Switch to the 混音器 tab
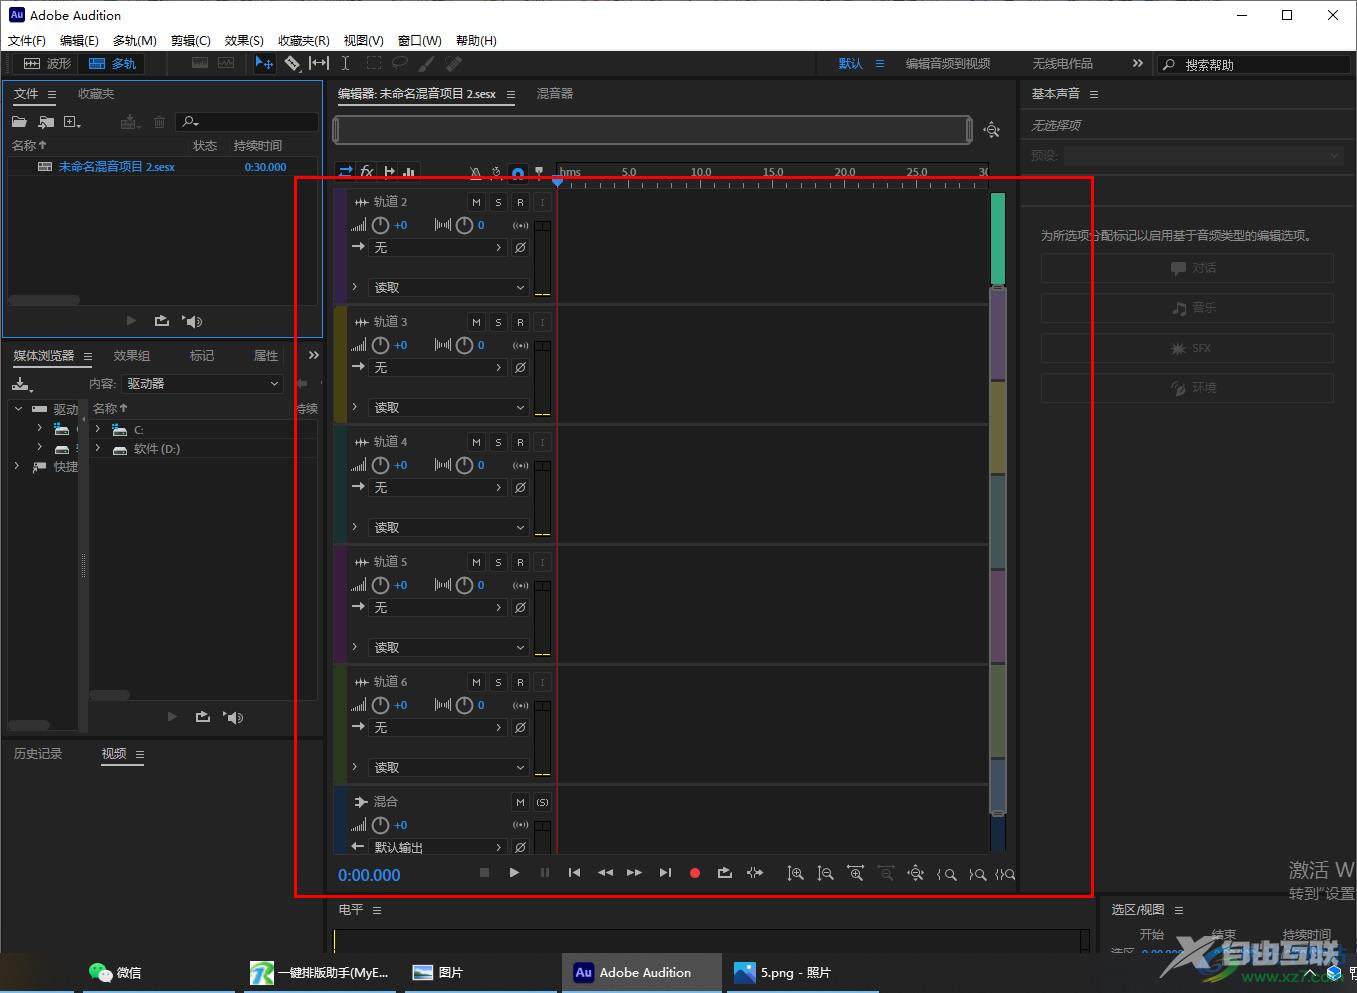 click(555, 94)
